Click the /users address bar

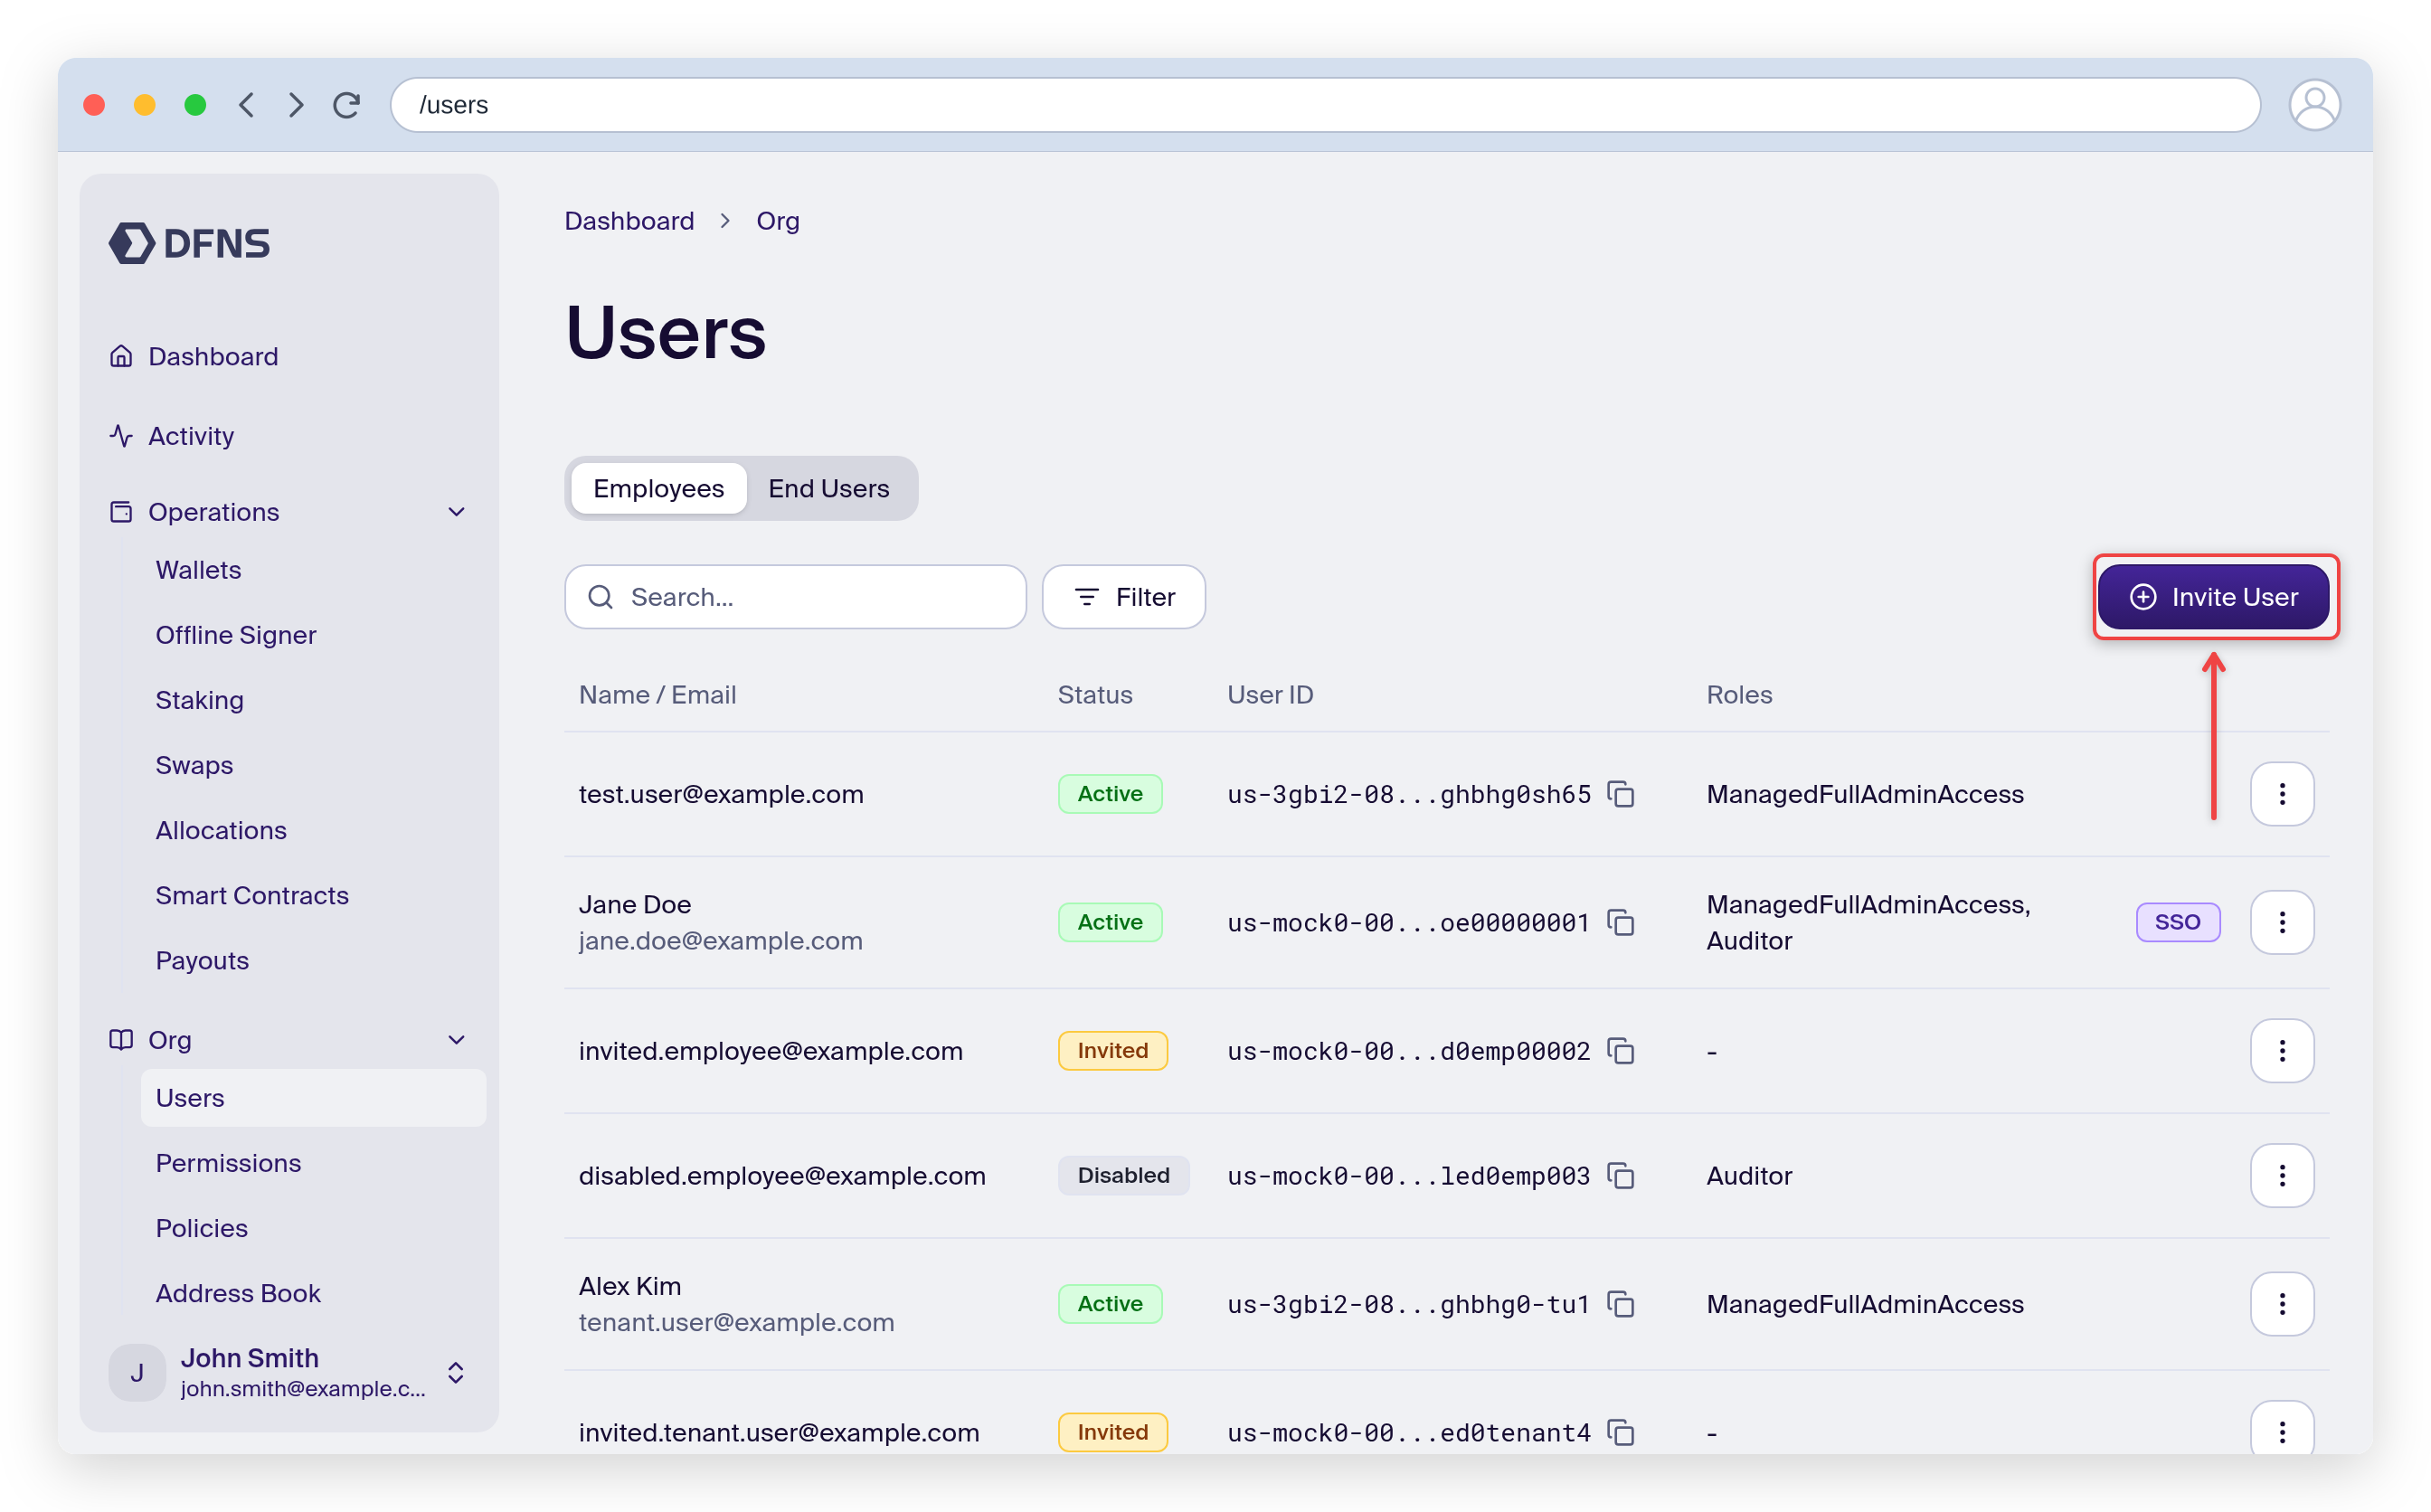[x=1324, y=105]
